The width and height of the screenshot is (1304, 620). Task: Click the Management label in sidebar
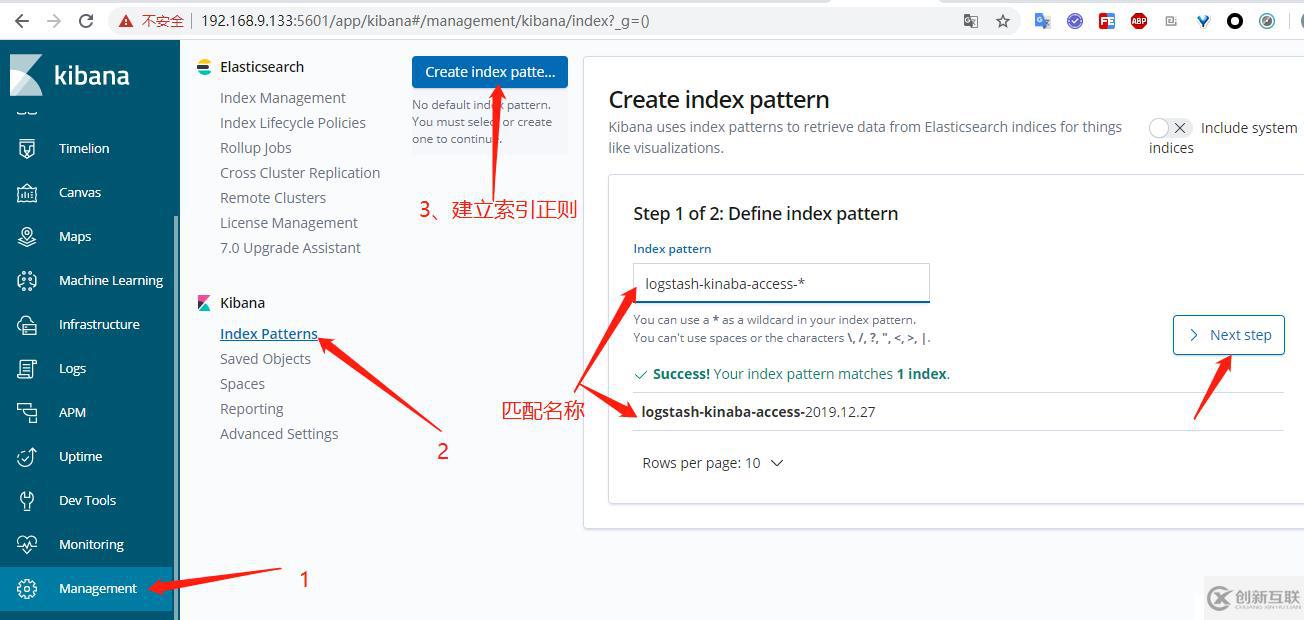coord(98,588)
